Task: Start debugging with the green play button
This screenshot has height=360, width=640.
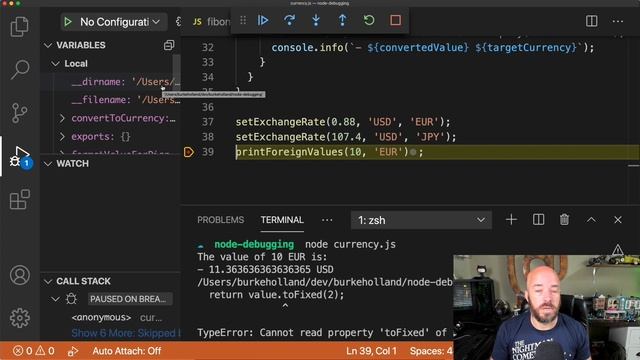Action: click(x=68, y=22)
